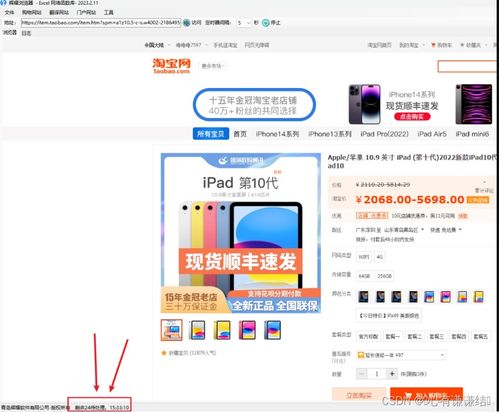Select the iPad Air5 shop tab

432,134
